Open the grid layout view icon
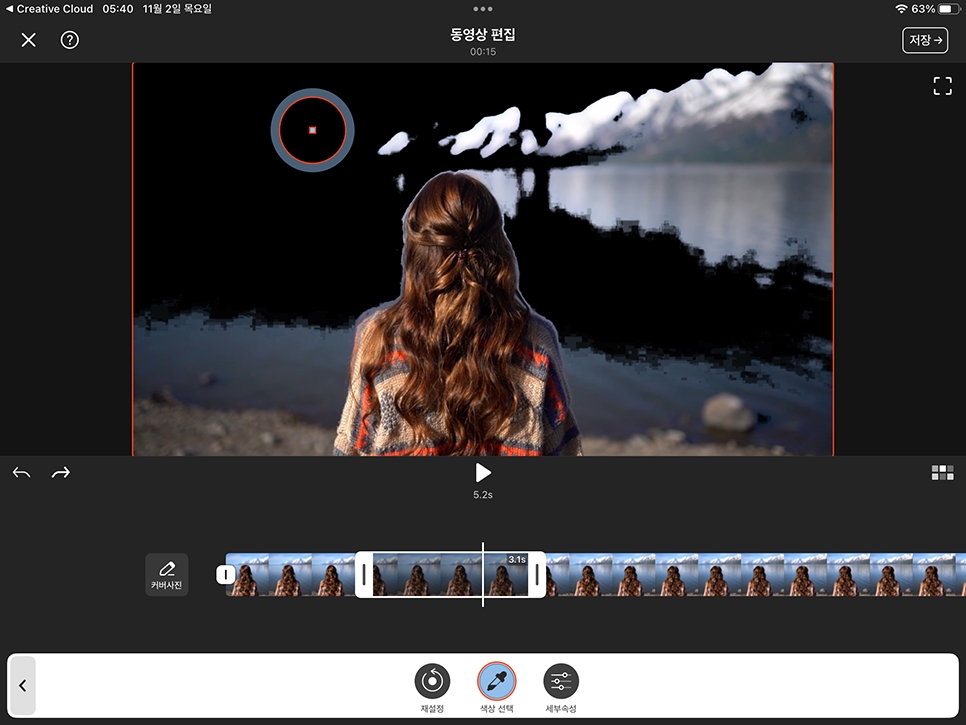 point(942,472)
